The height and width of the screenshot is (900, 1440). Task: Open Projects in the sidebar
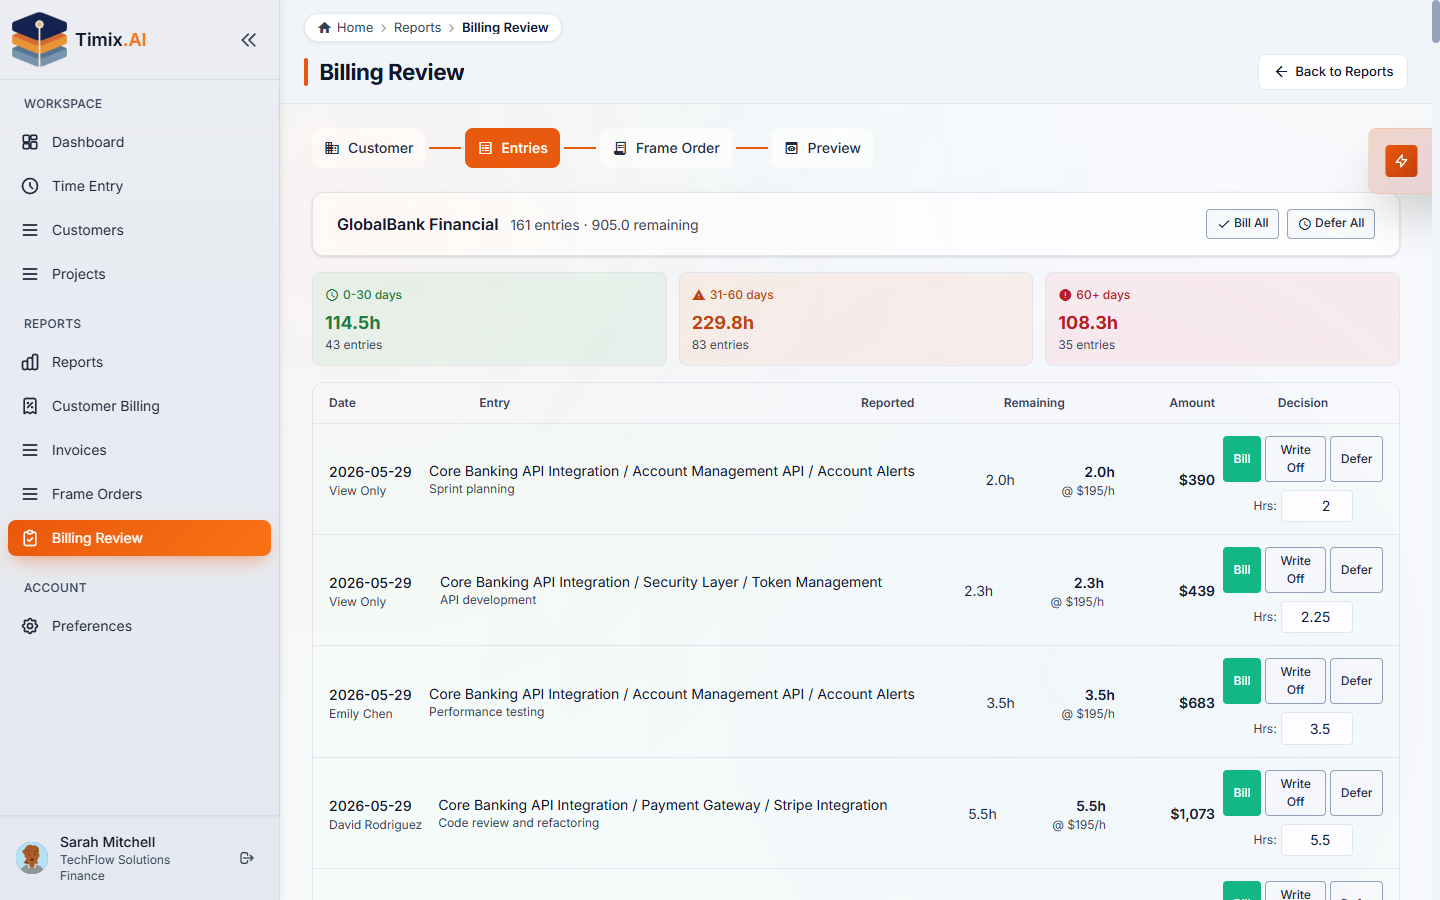(139, 274)
